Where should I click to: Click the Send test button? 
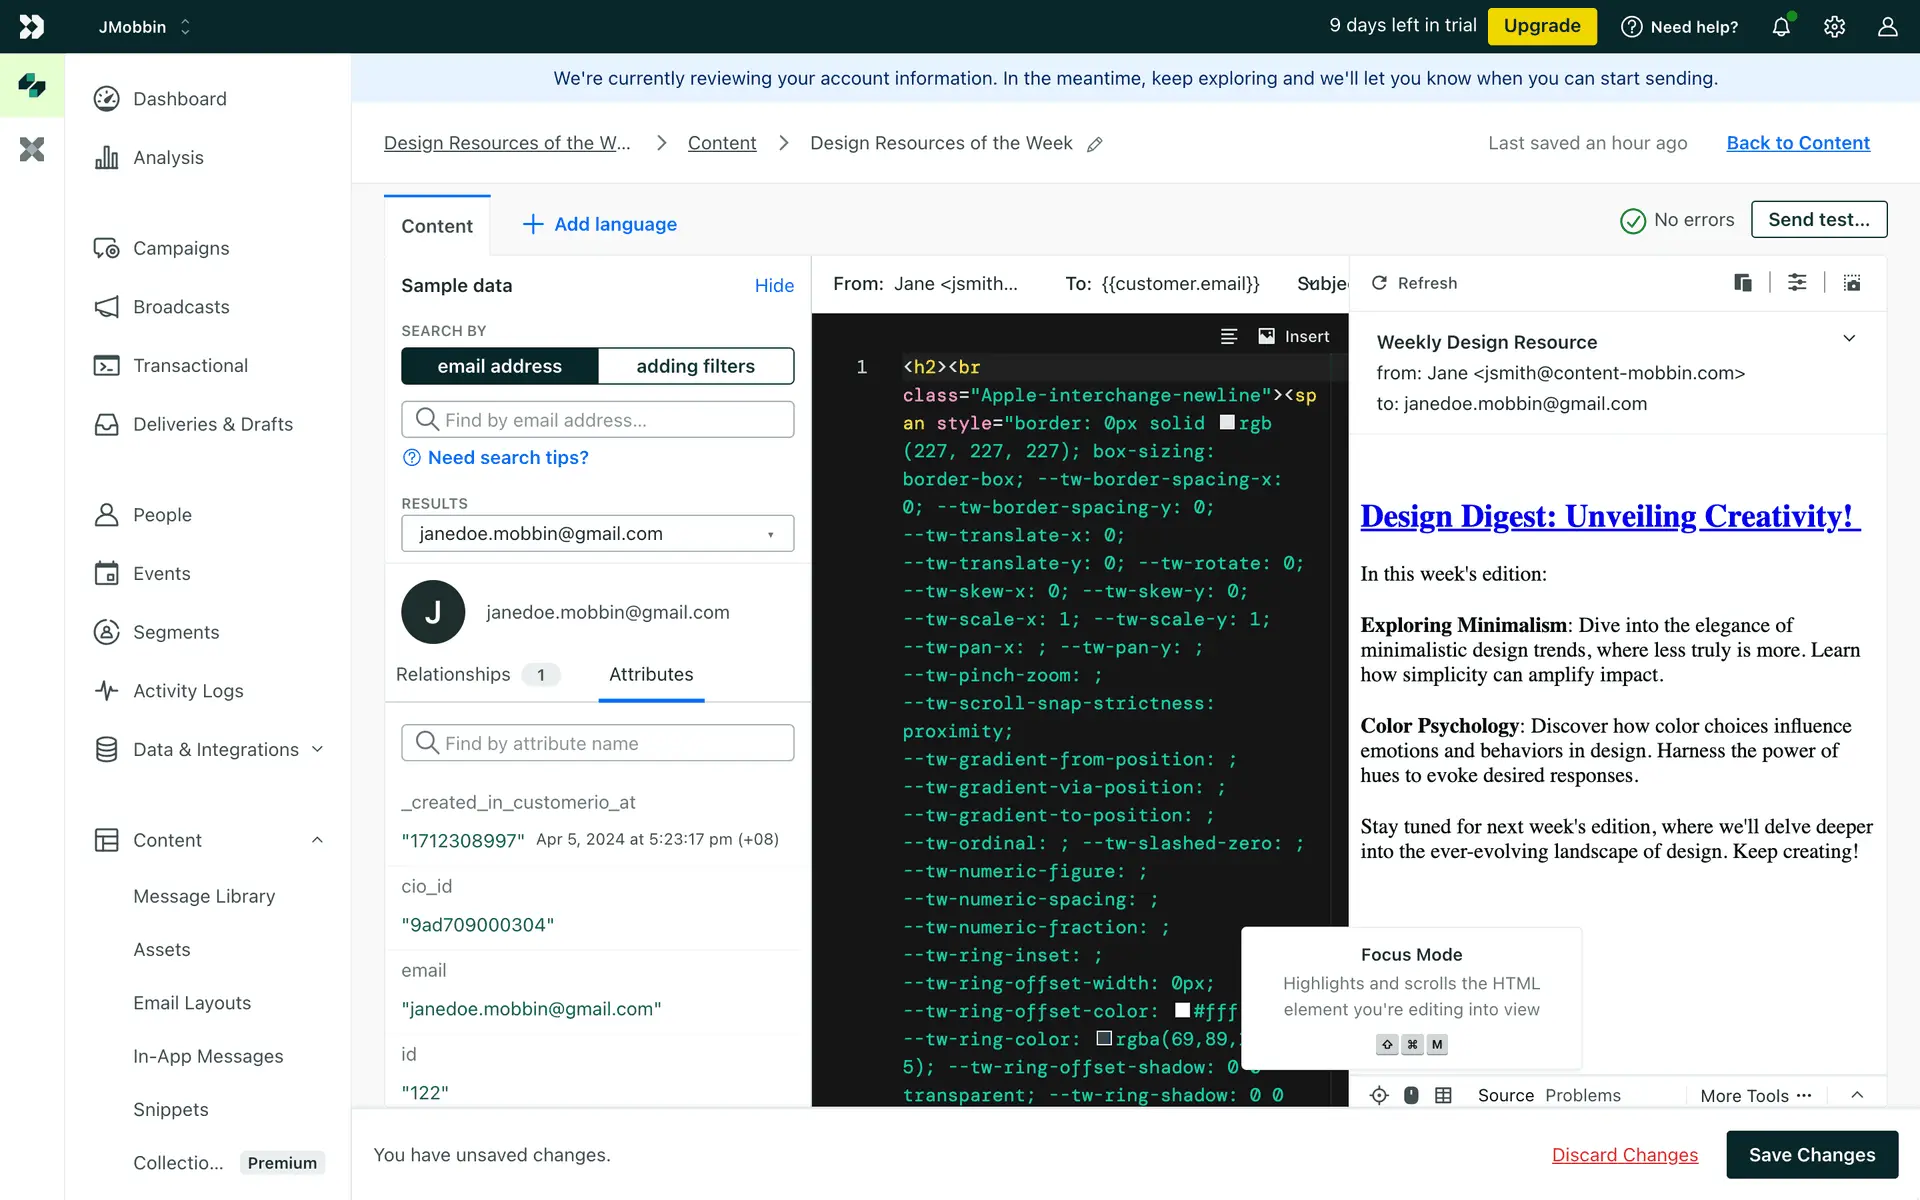click(1818, 220)
